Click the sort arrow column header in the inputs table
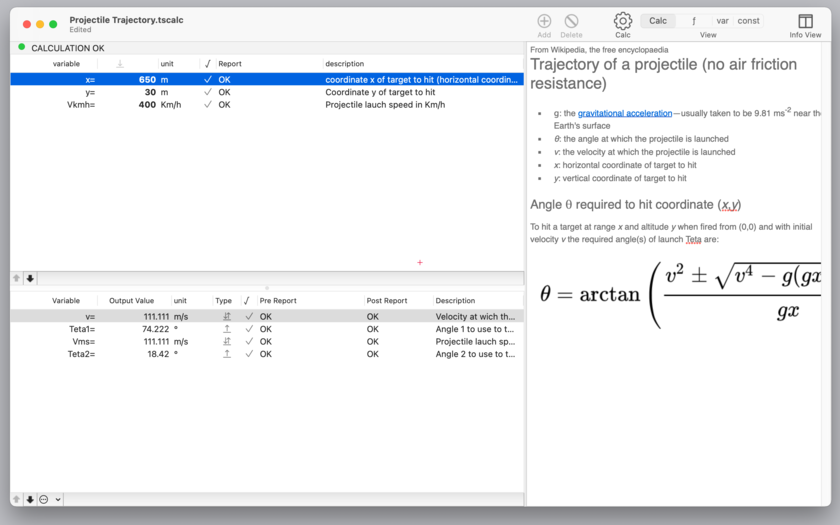840x525 pixels. [120, 64]
